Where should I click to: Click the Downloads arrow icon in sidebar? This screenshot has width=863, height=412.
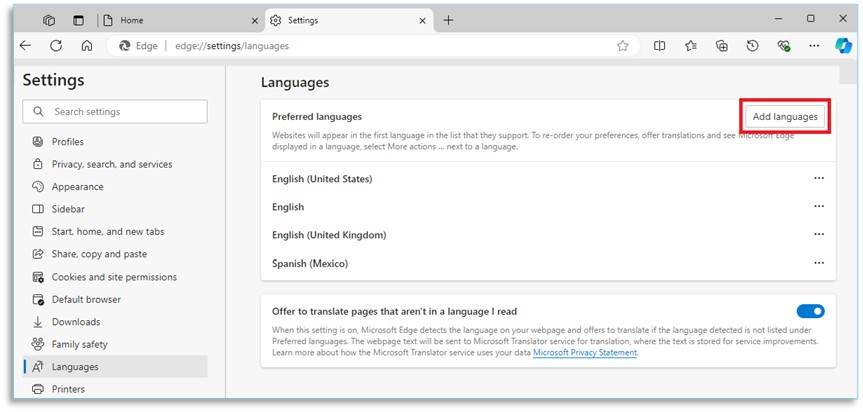click(x=37, y=322)
